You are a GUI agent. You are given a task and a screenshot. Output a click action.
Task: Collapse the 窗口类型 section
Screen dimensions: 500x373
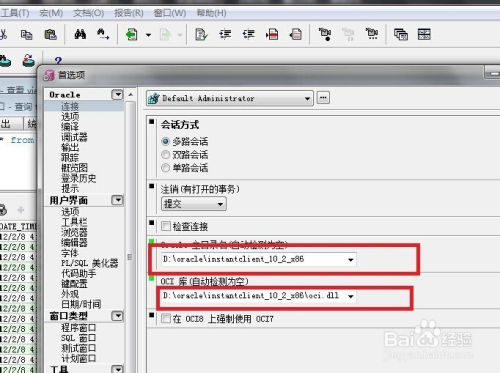(117, 316)
